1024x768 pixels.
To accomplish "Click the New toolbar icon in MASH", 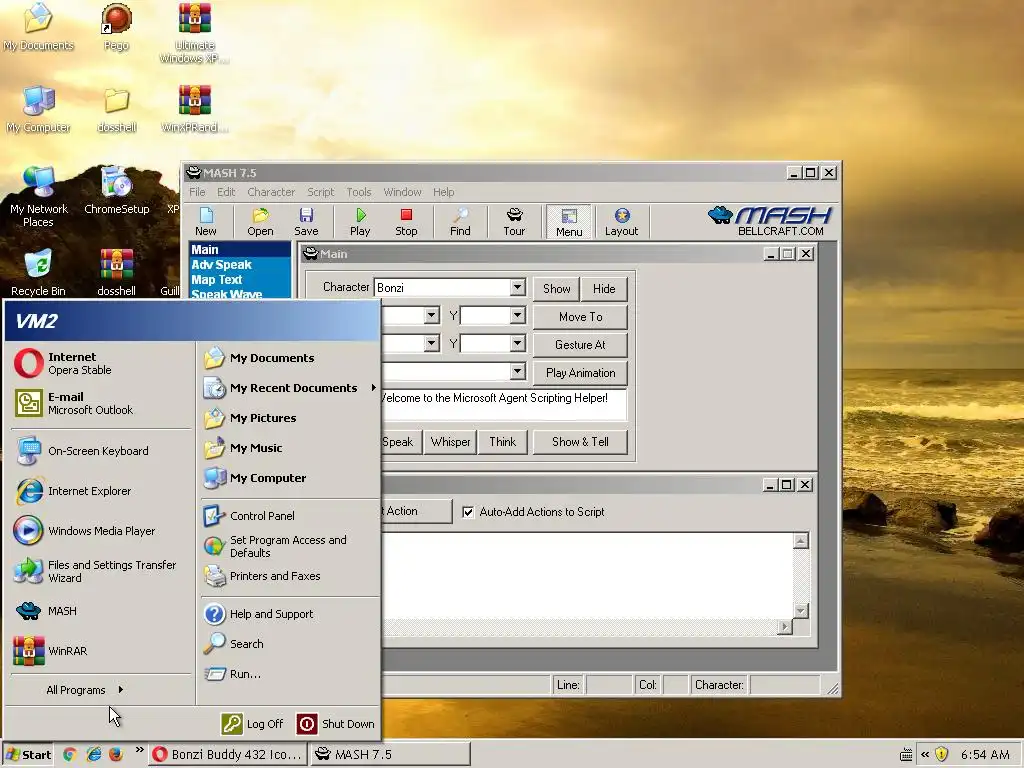I will tap(206, 222).
